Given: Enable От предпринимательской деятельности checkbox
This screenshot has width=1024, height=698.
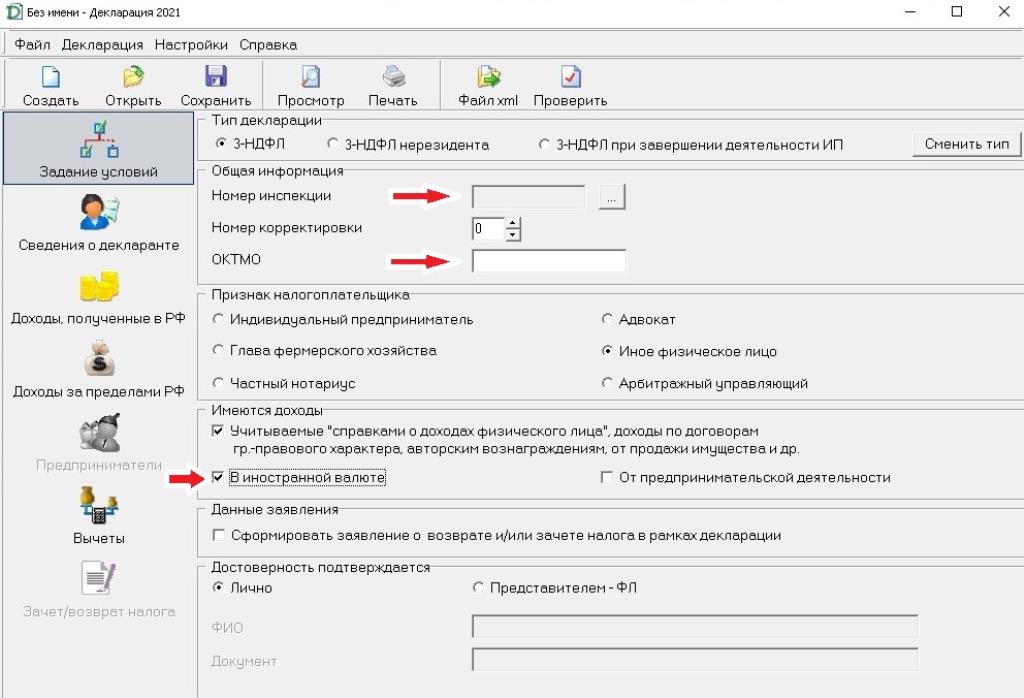Looking at the screenshot, I should coord(607,477).
